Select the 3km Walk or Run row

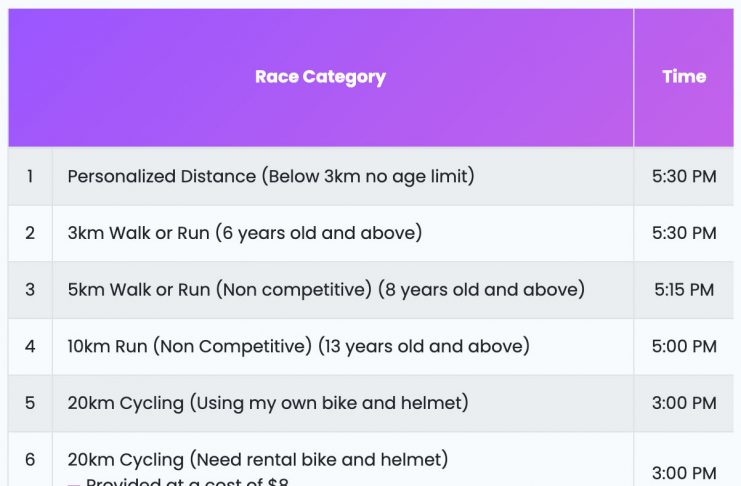click(370, 233)
